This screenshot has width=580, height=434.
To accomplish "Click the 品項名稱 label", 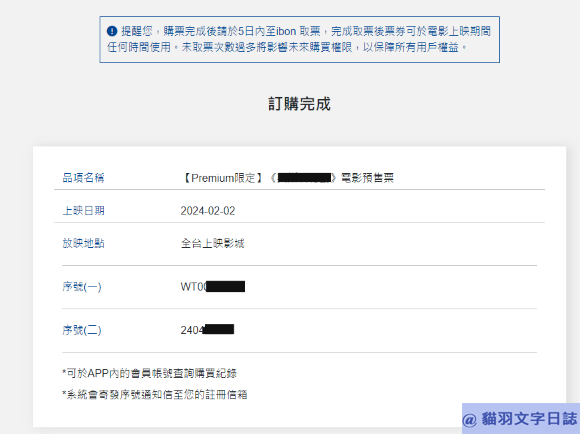I will click(x=83, y=178).
